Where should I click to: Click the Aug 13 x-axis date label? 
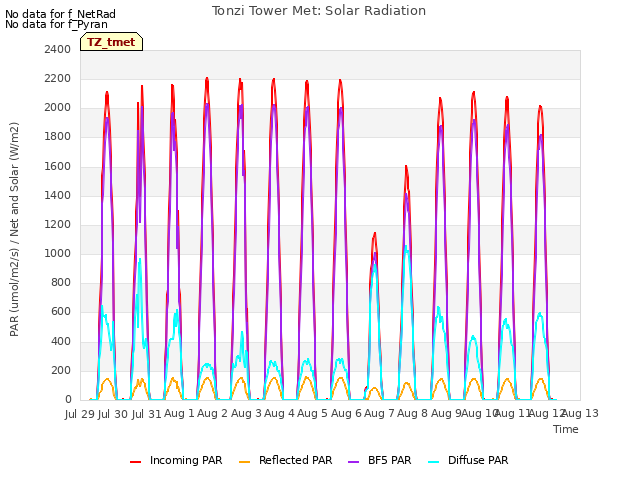581,413
